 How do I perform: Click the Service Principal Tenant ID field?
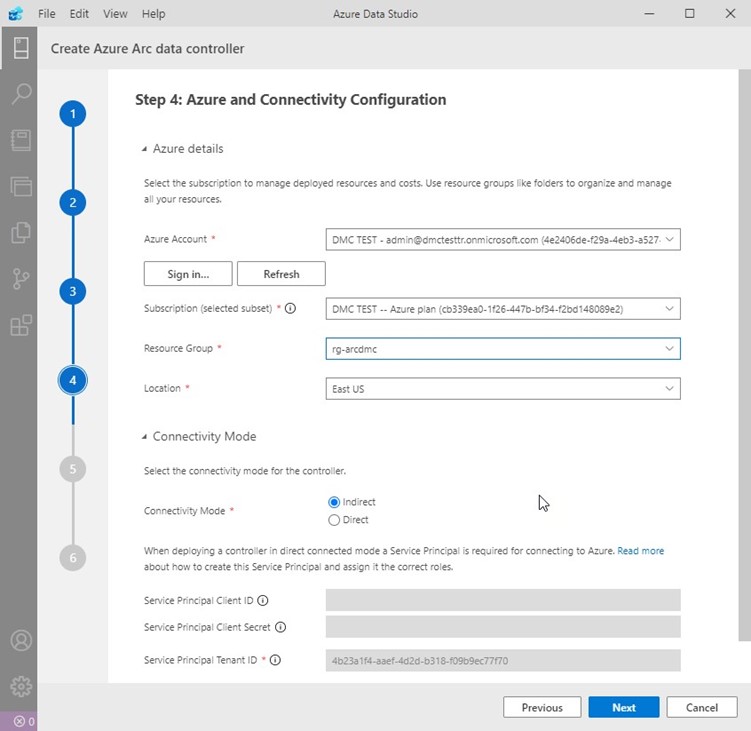pos(503,661)
